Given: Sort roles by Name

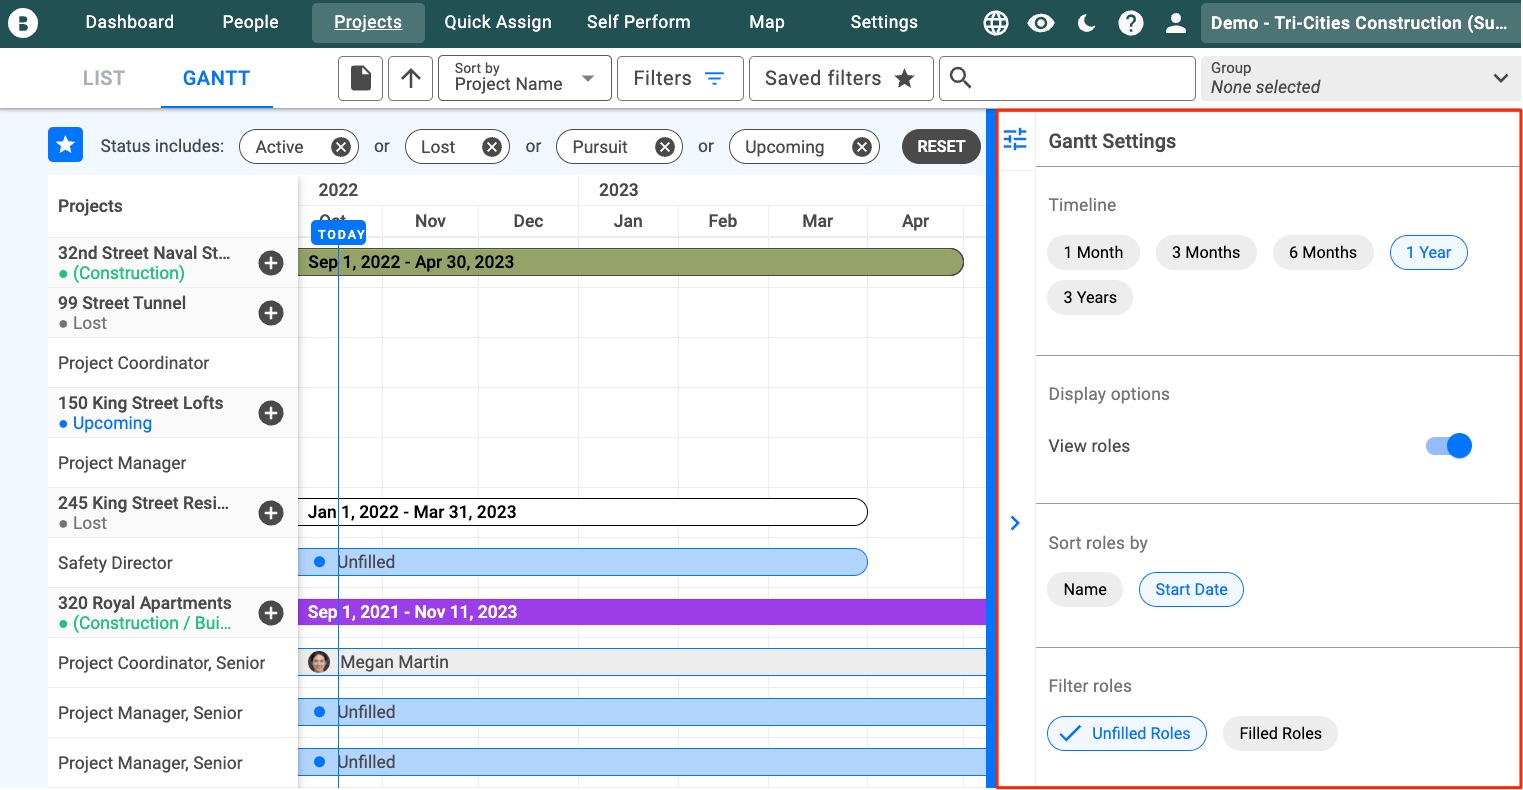Looking at the screenshot, I should click(1085, 590).
